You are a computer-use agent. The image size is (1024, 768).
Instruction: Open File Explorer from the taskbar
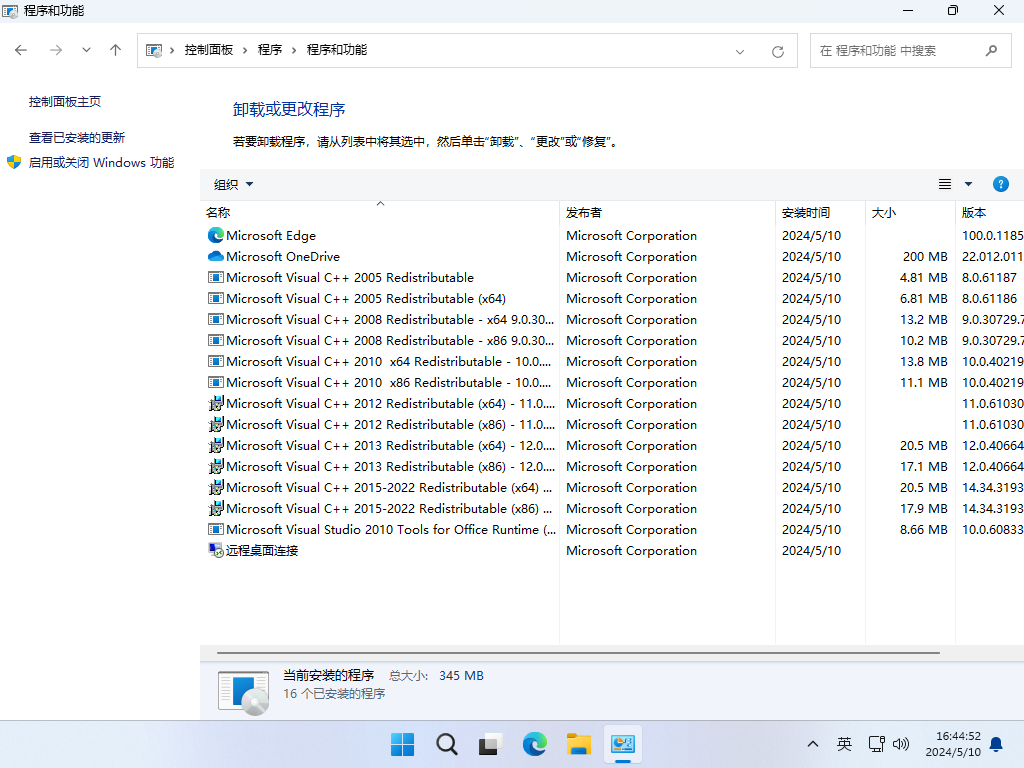pyautogui.click(x=579, y=744)
